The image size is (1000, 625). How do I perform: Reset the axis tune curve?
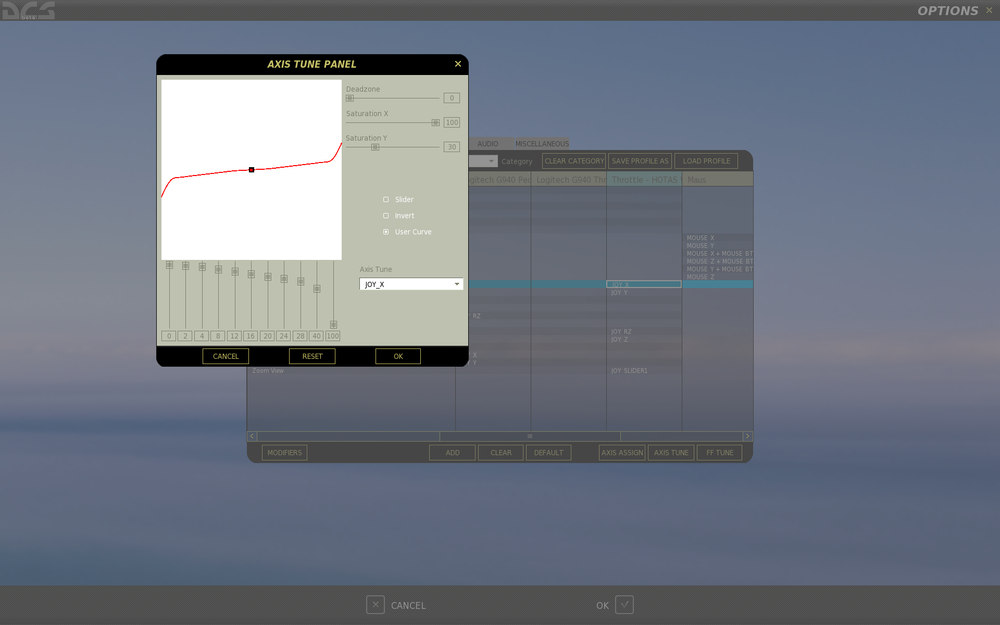coord(312,356)
